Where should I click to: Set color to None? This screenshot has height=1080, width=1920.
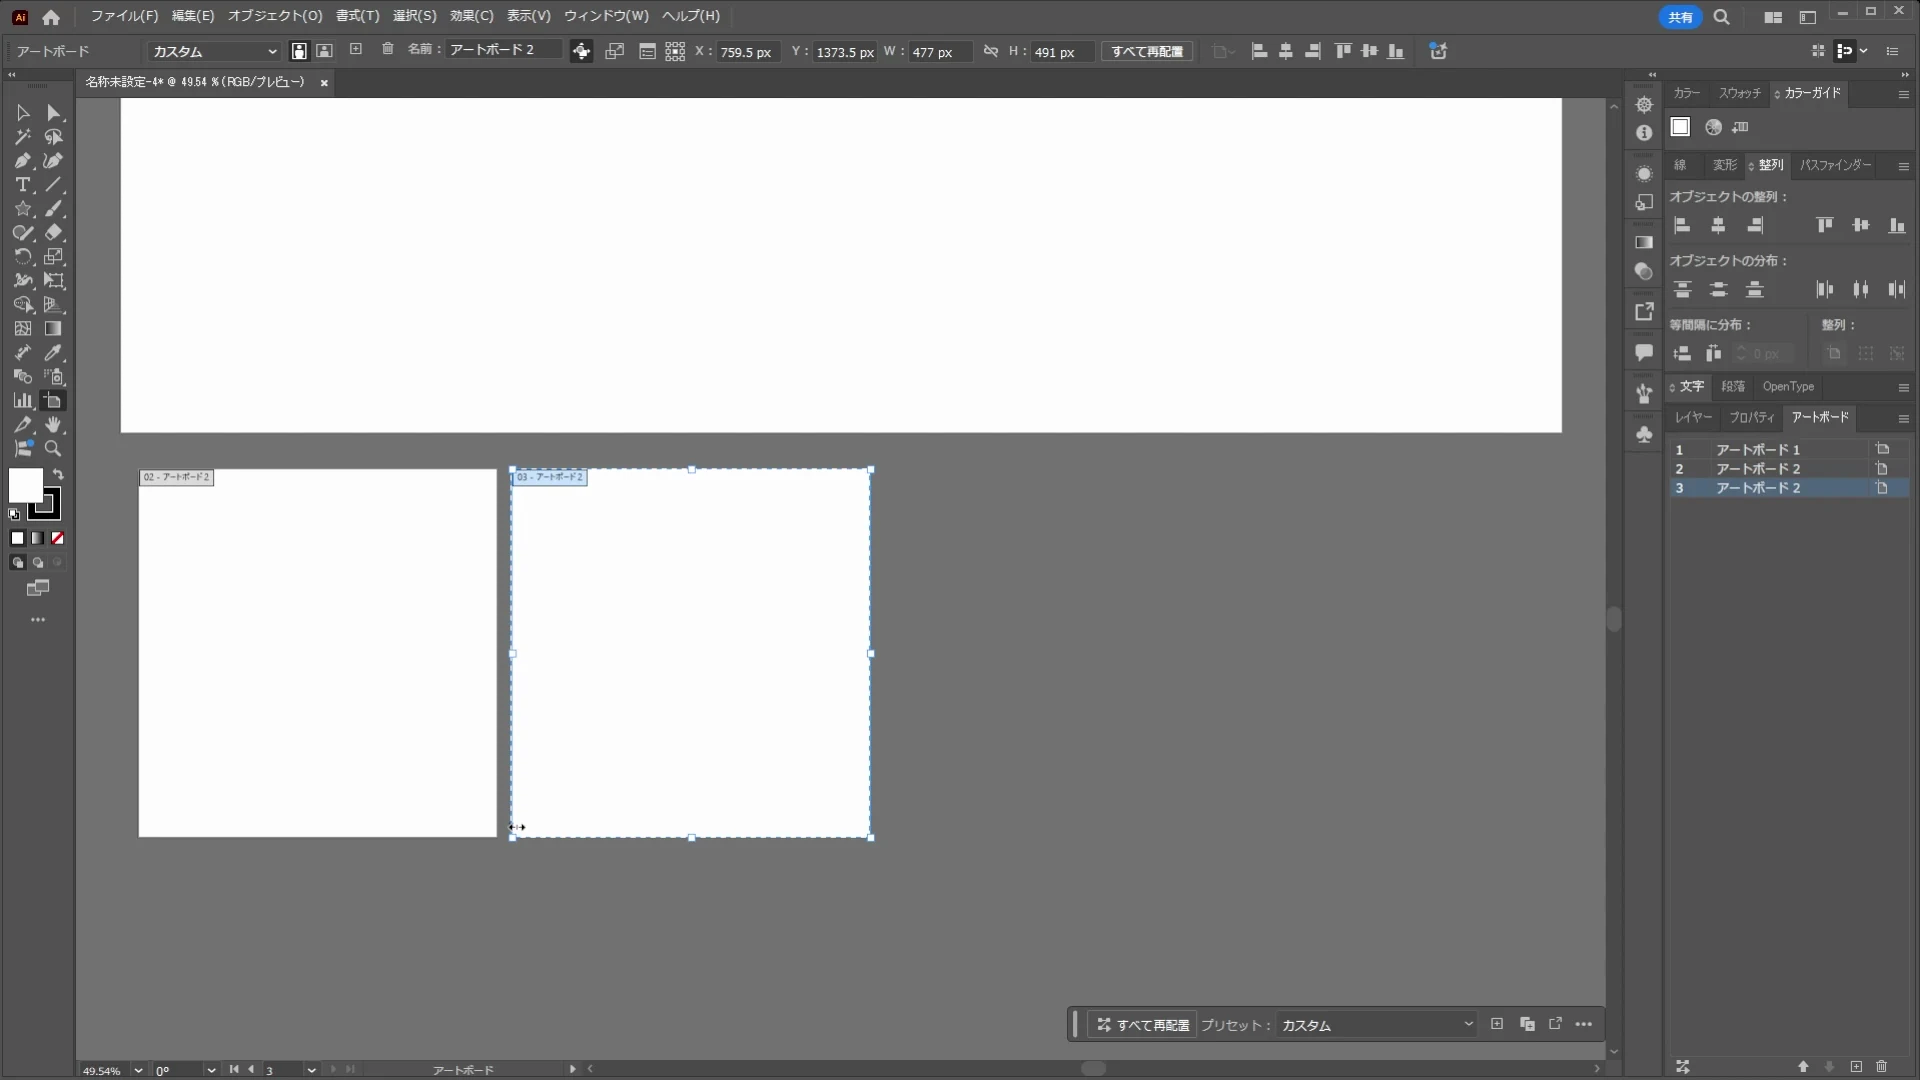click(58, 538)
